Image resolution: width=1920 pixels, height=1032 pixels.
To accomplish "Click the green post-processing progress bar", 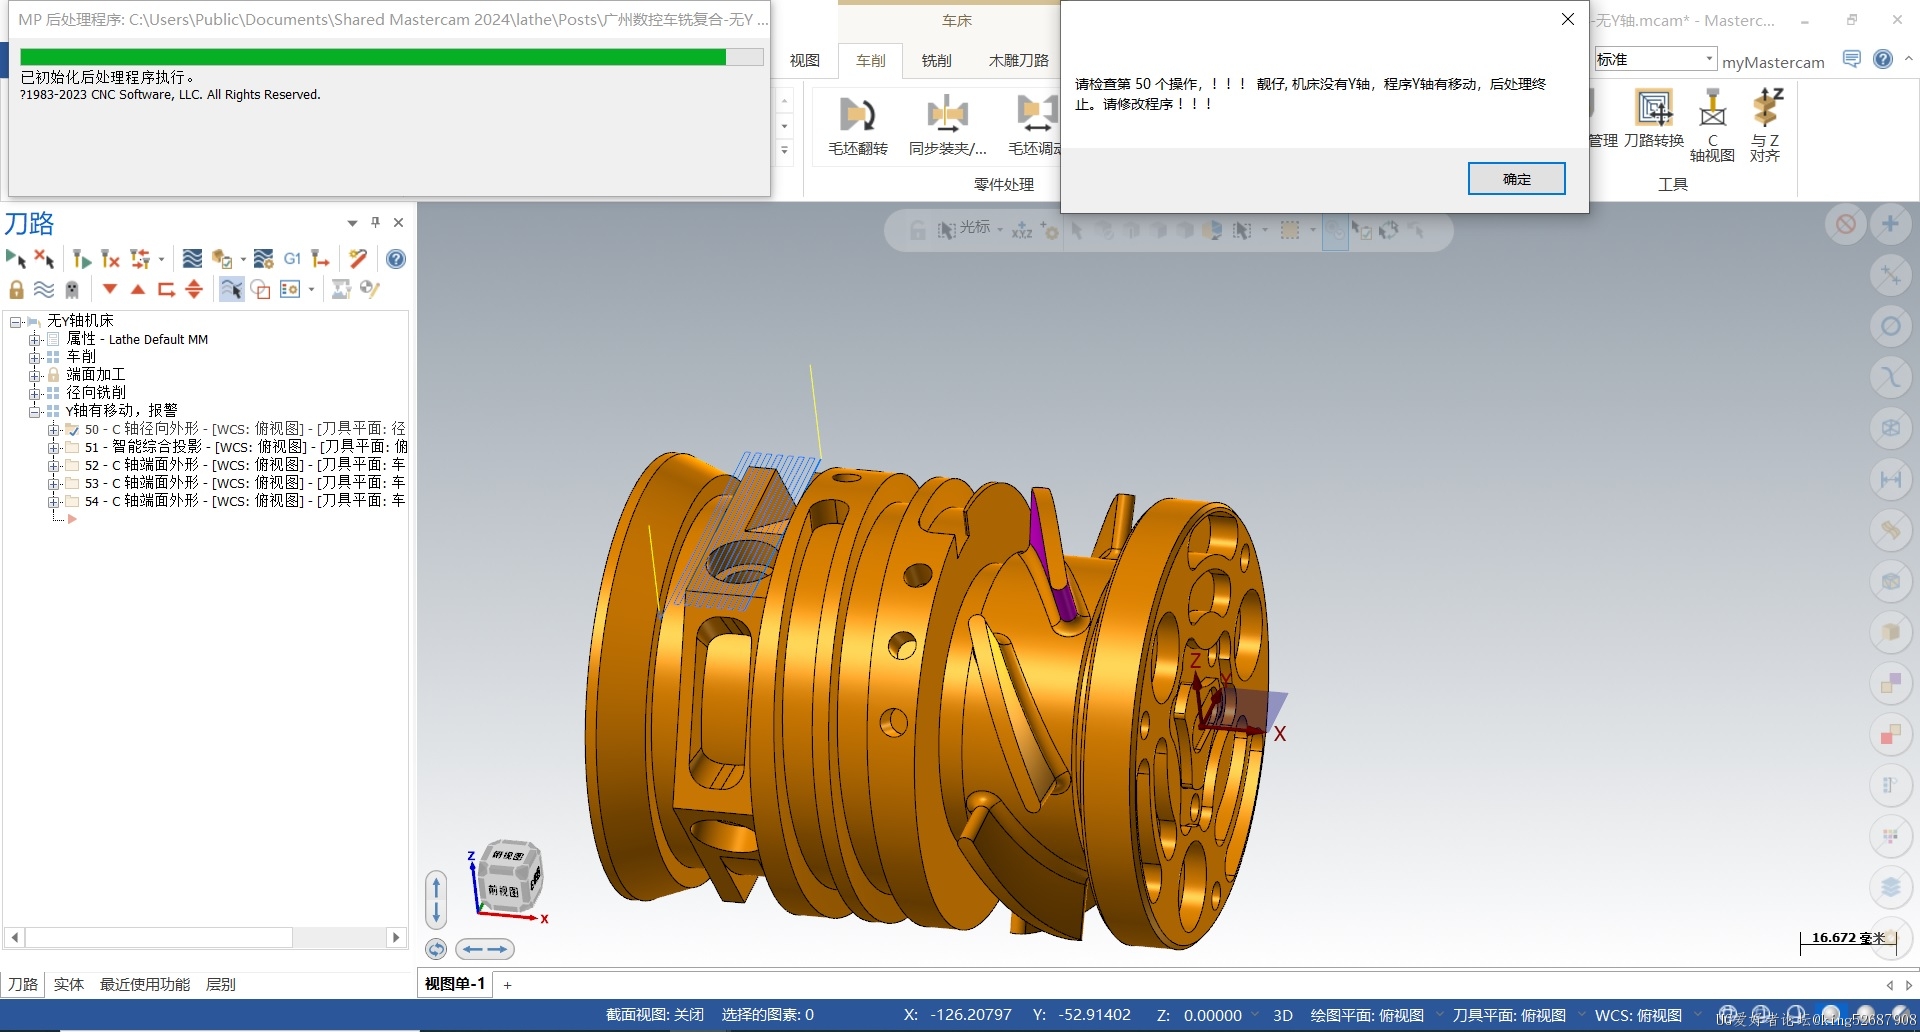I will 372,57.
